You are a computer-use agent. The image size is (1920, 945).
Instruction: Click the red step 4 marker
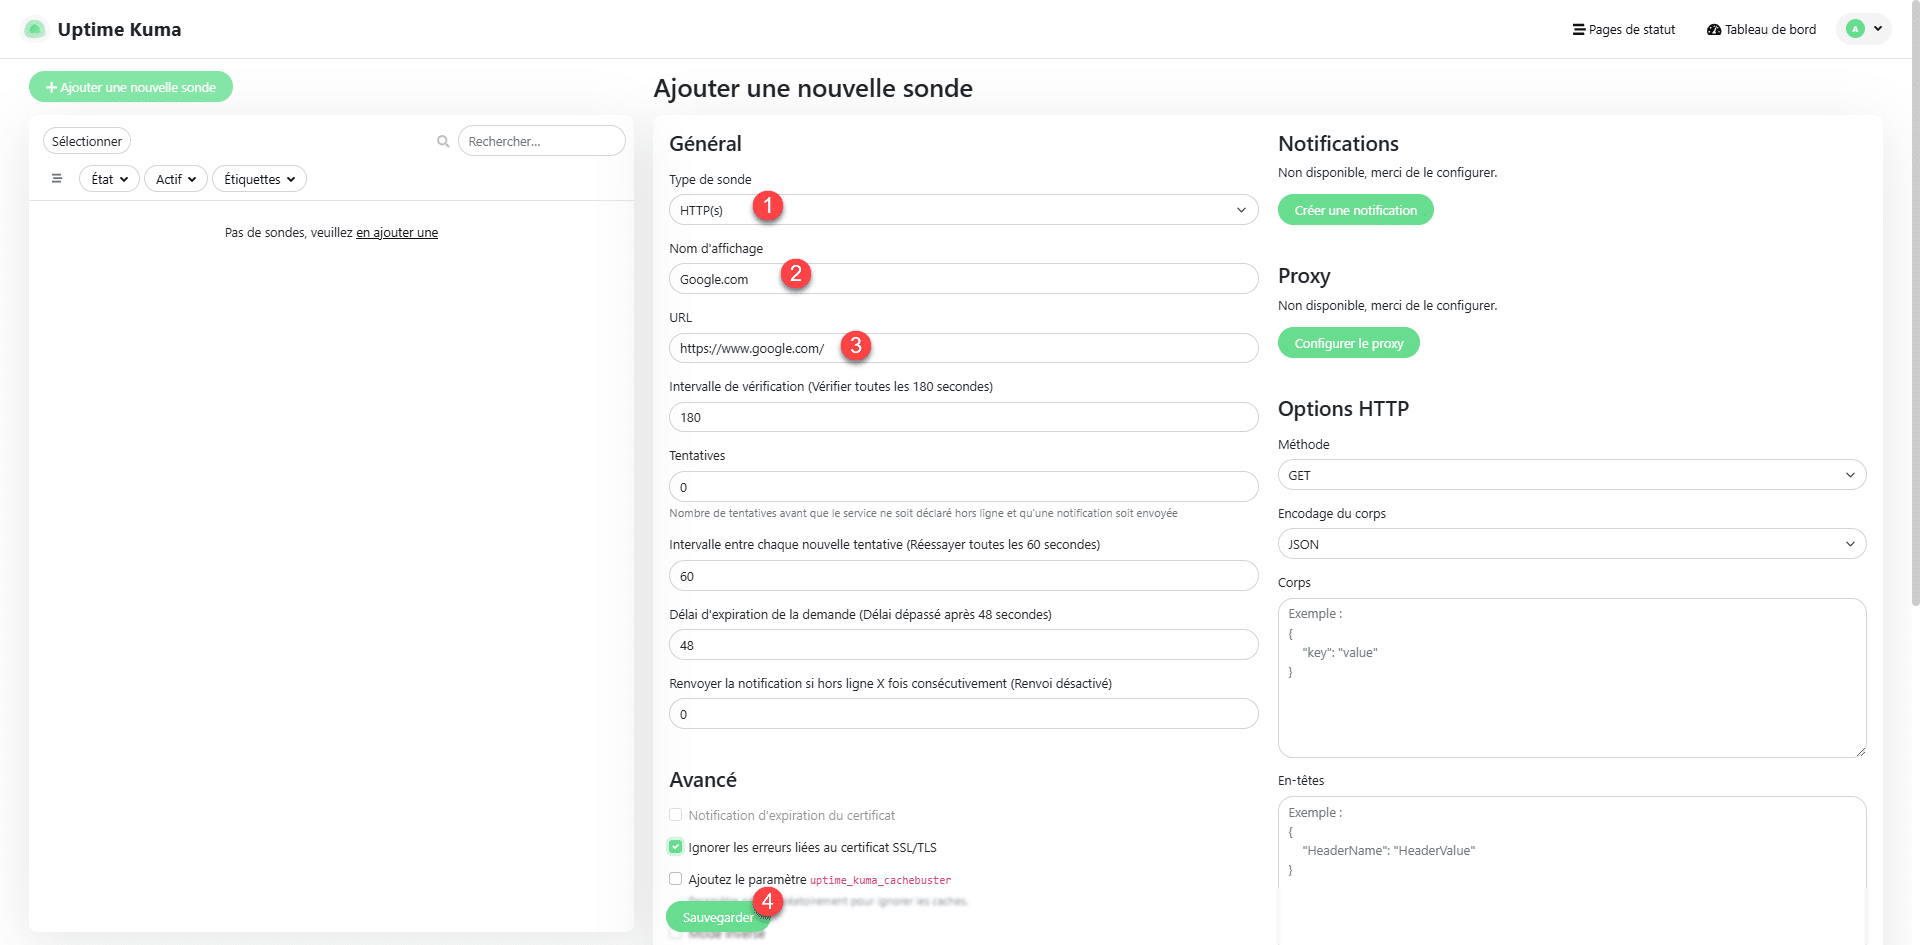767,902
